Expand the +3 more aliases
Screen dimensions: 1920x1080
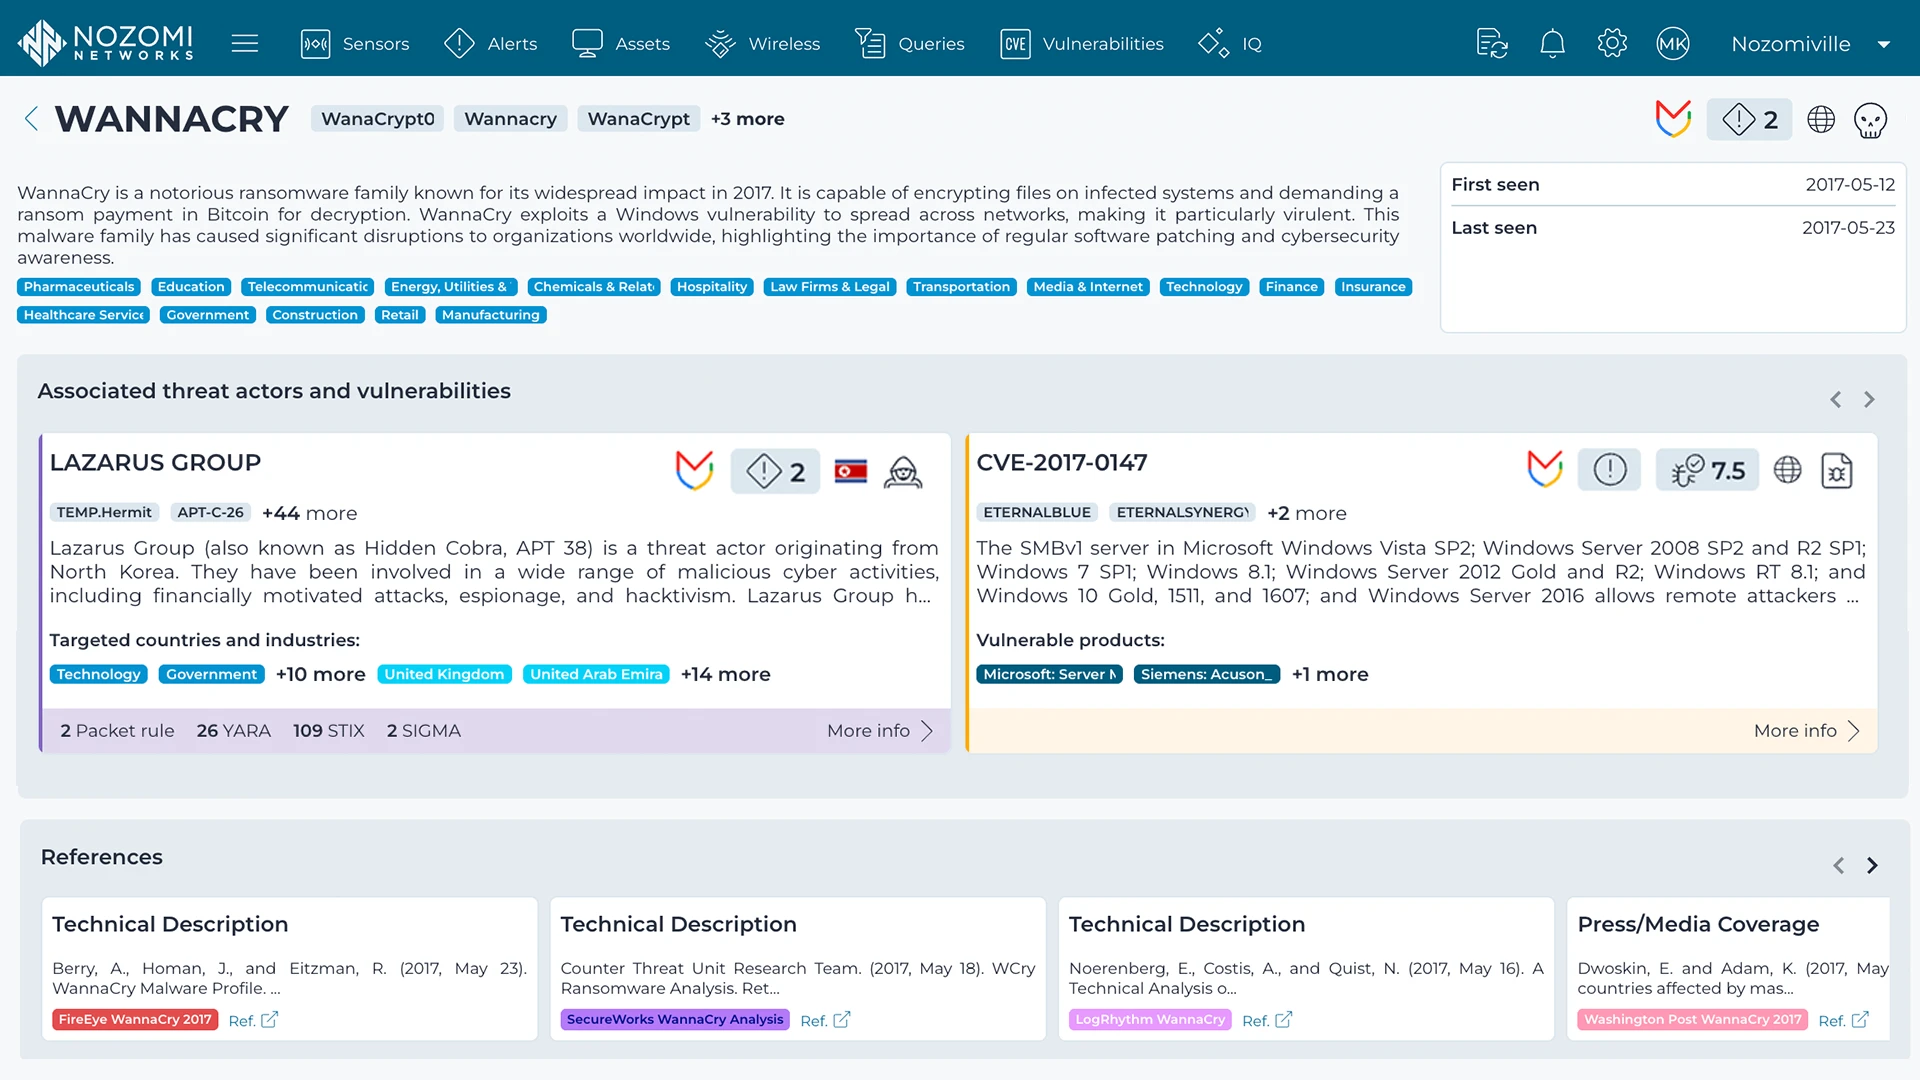coord(748,119)
